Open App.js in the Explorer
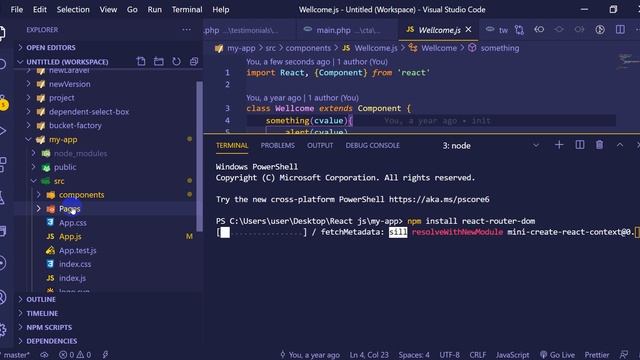Screen dimensions: 640x360 click(x=70, y=237)
